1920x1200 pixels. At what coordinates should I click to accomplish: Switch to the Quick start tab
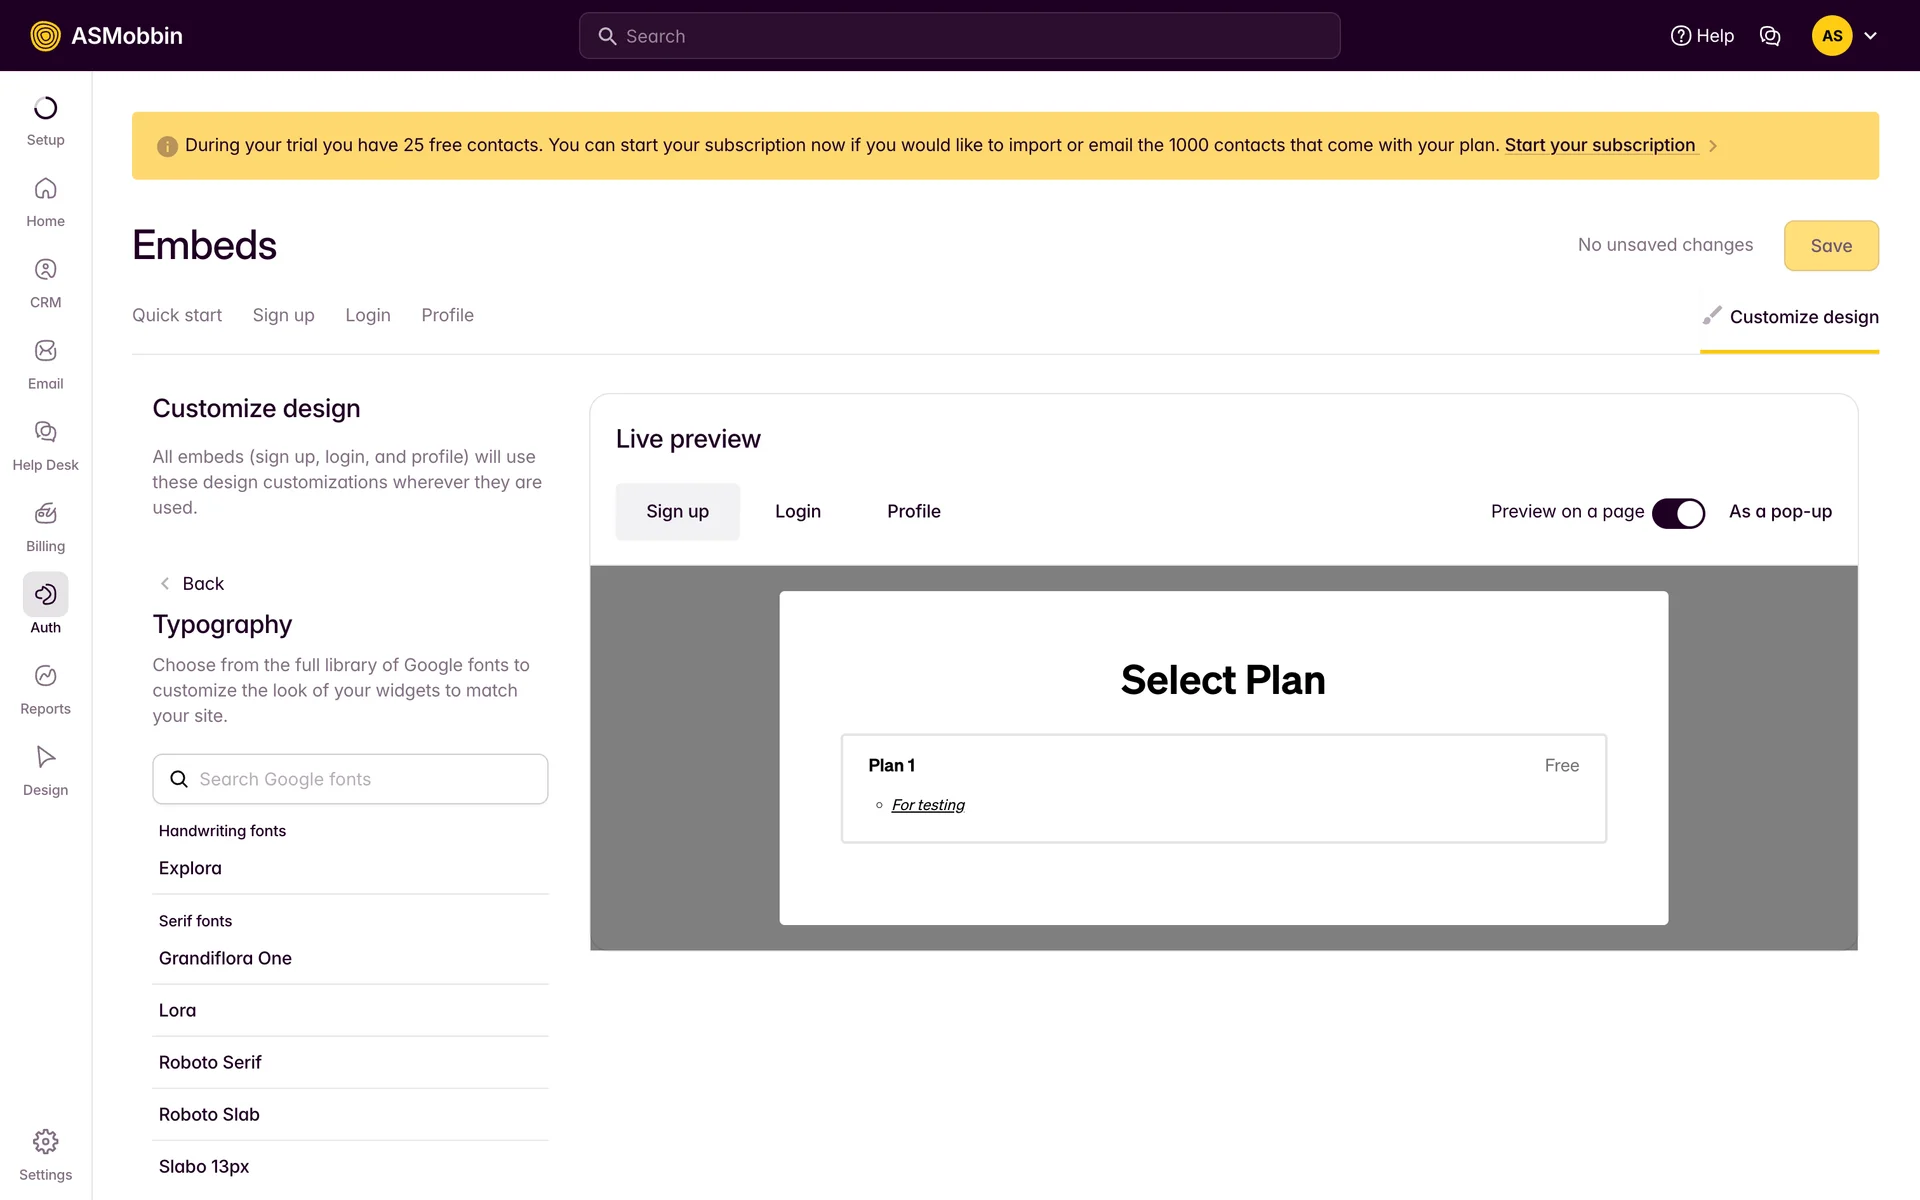point(177,315)
